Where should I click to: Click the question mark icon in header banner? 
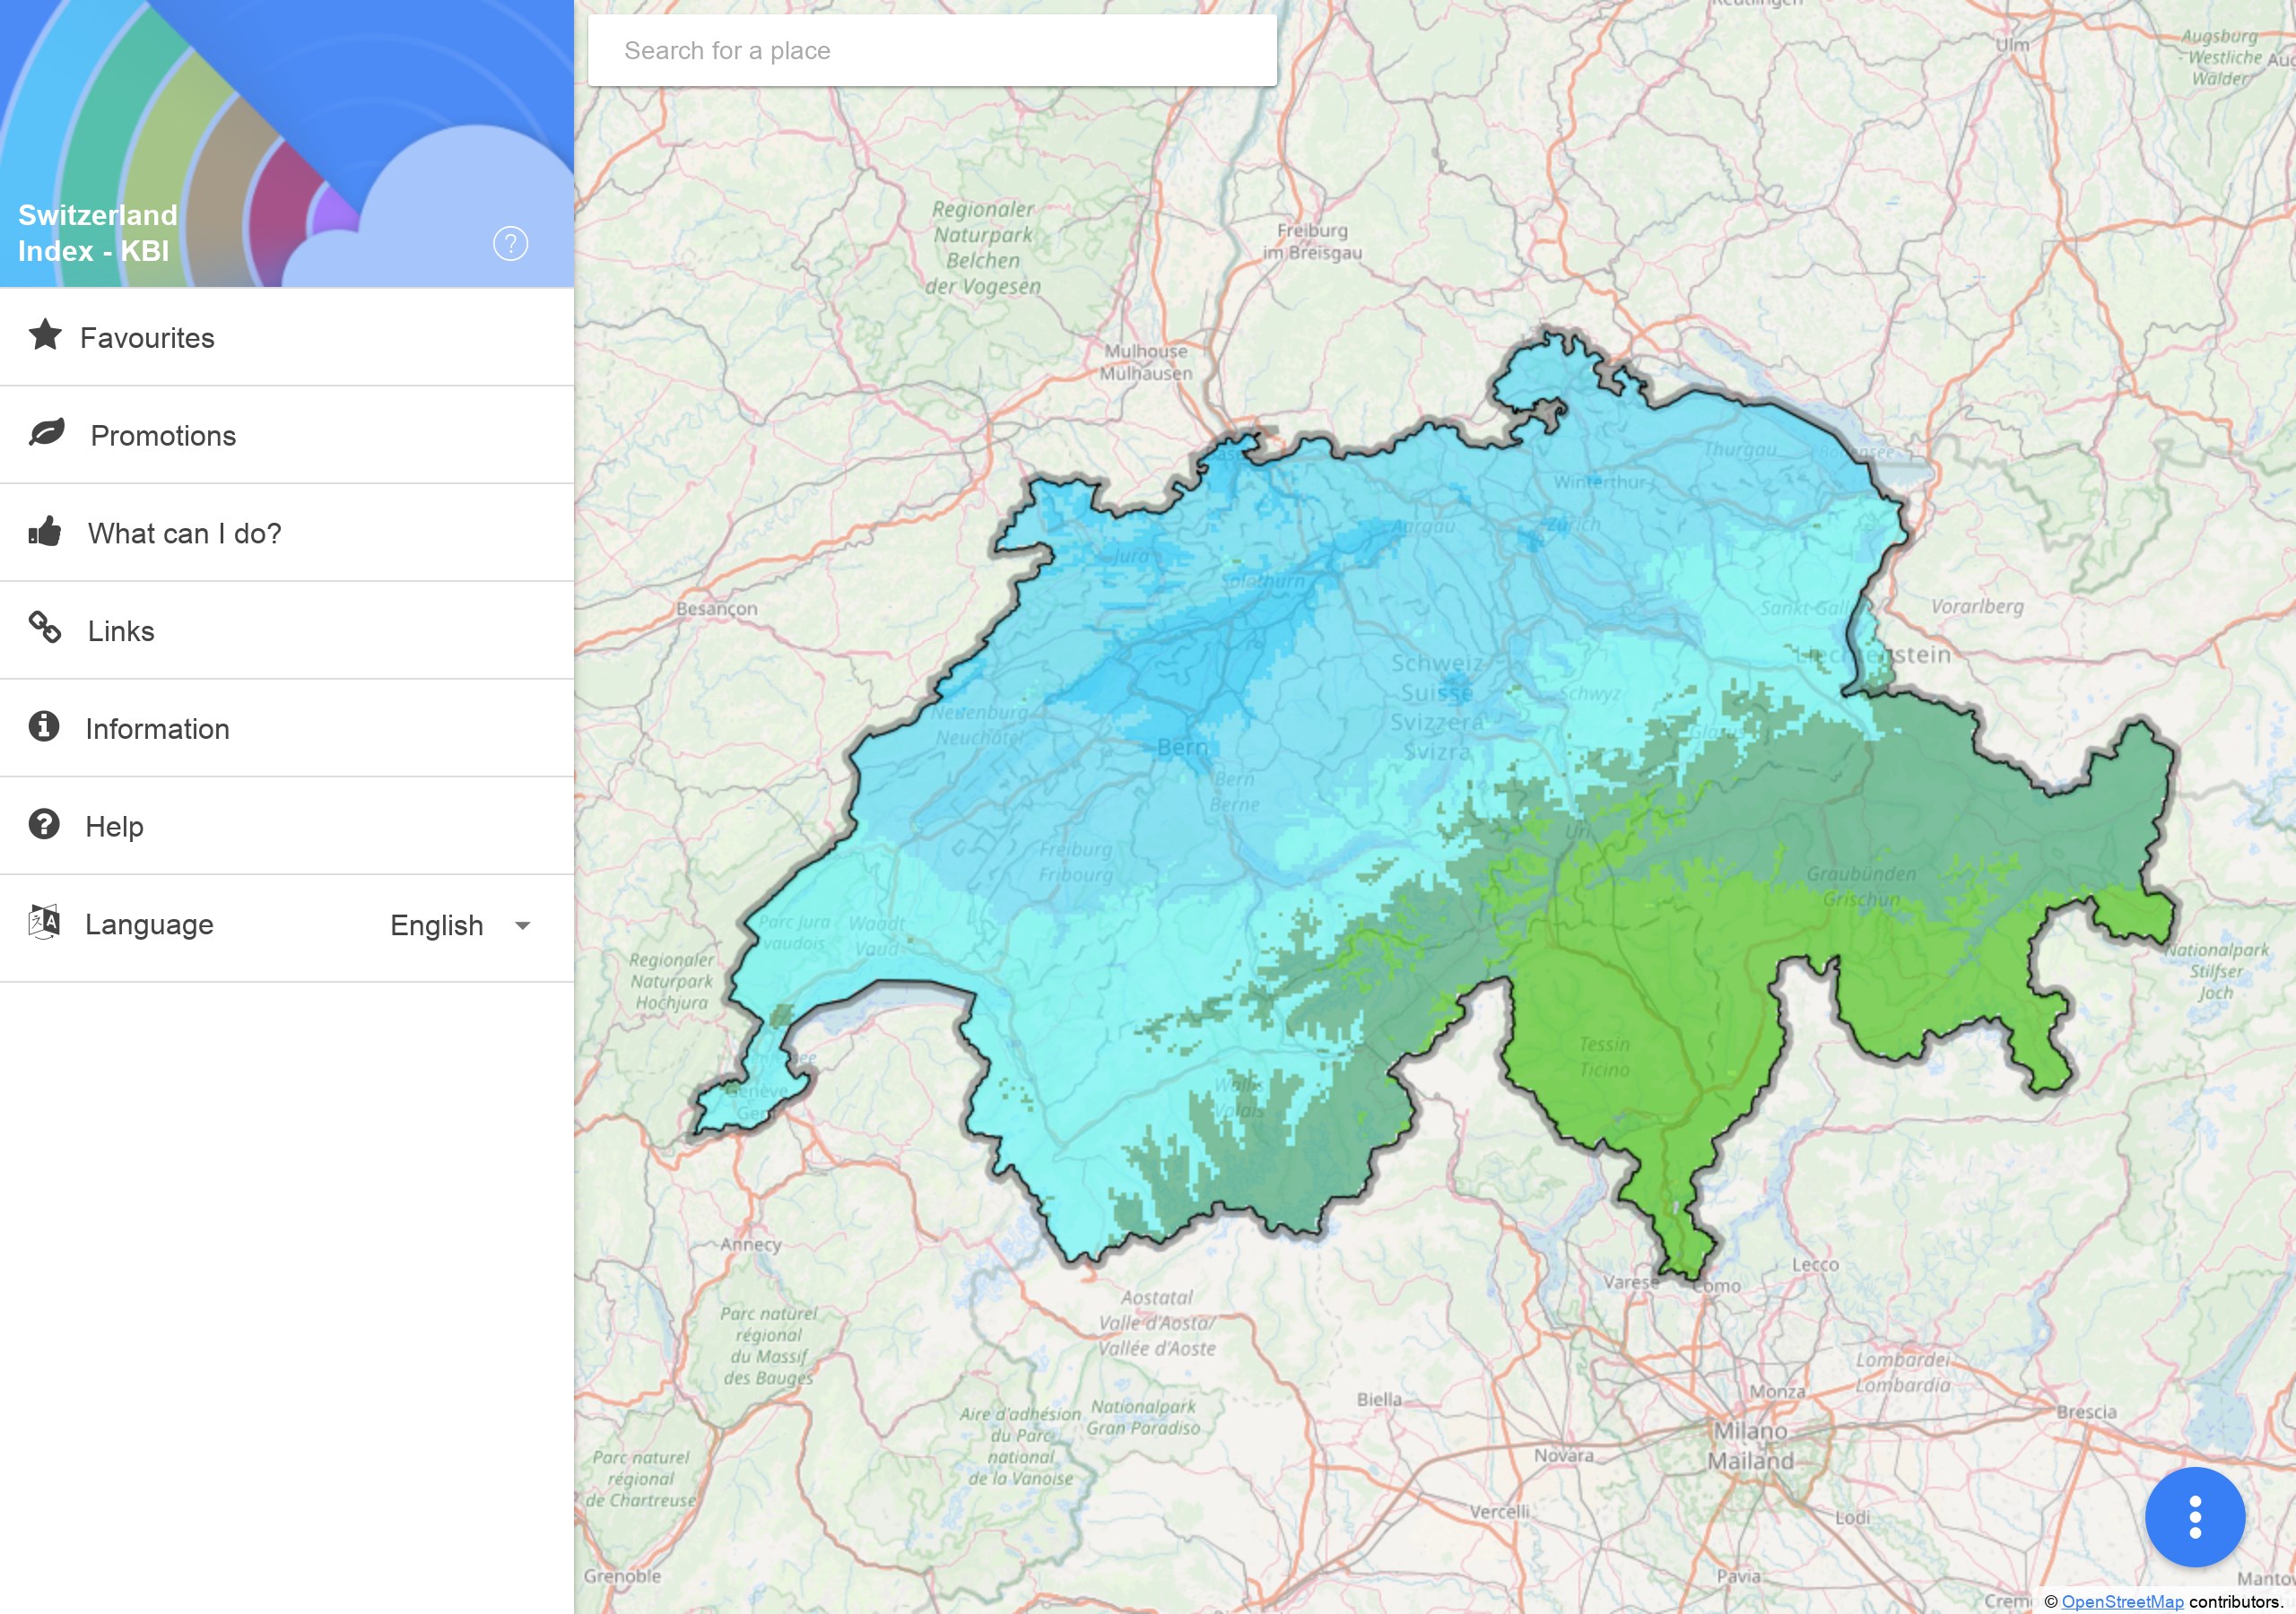click(x=510, y=243)
